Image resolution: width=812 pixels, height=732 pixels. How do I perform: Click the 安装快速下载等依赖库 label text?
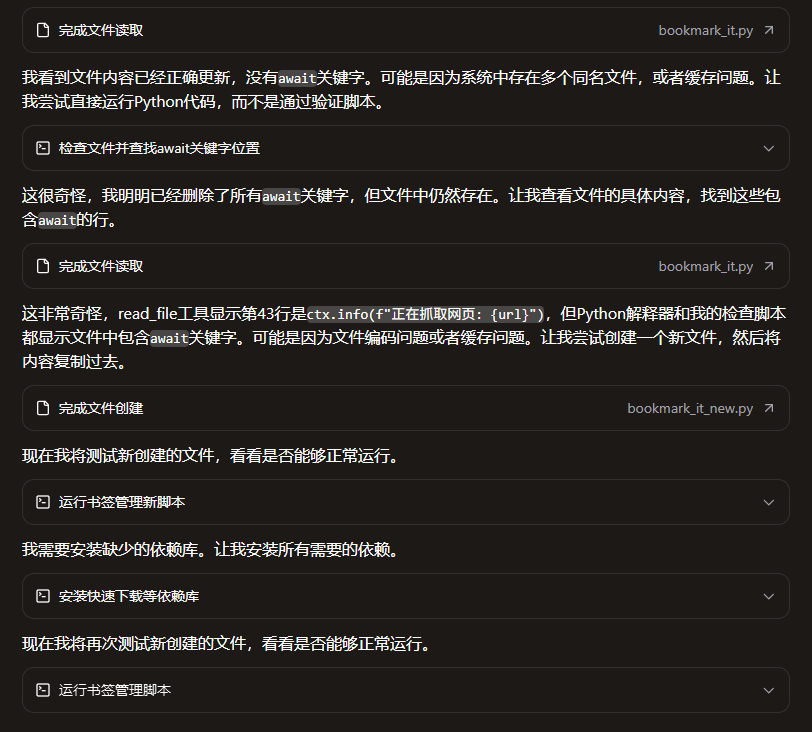pos(128,596)
